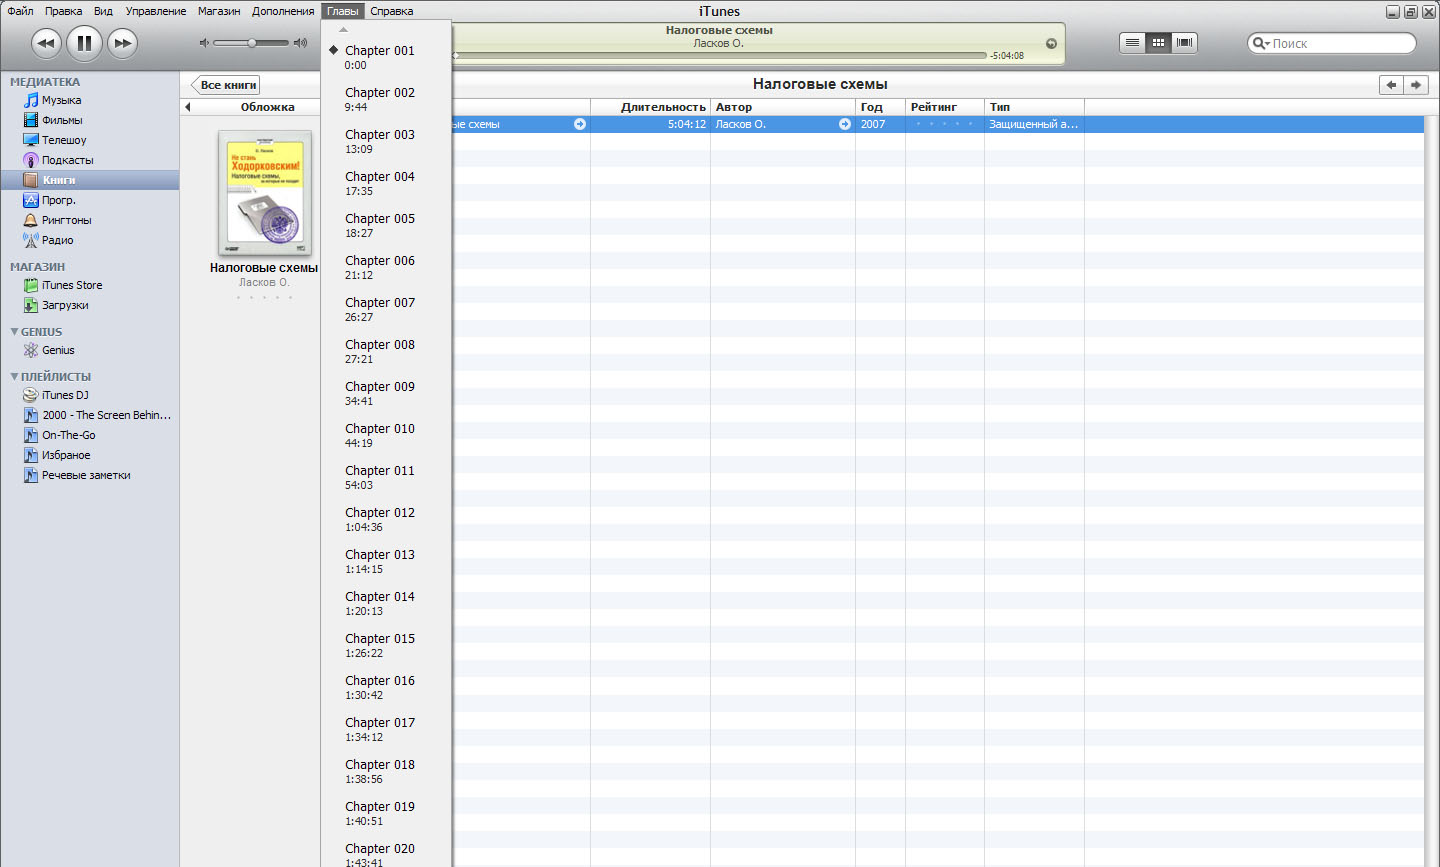1440x867 pixels.
Task: Sort by Длительность column header
Action: coord(650,107)
